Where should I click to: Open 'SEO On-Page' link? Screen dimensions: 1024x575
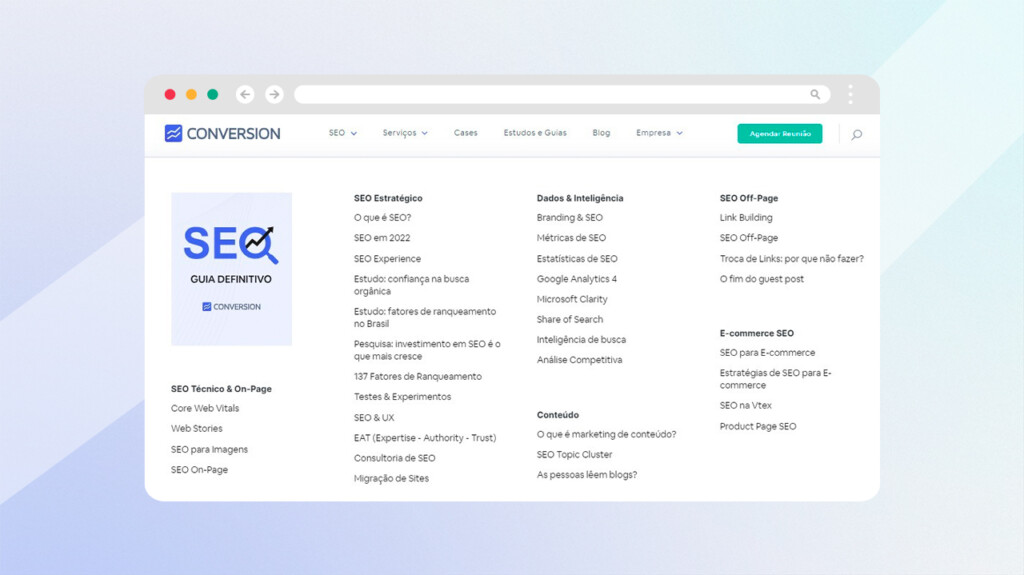(199, 470)
